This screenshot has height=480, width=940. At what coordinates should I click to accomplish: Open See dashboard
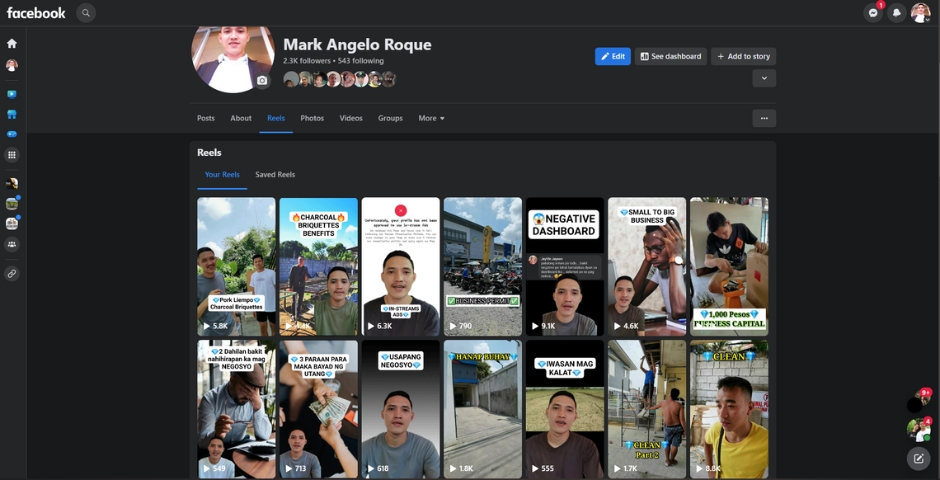tap(671, 56)
